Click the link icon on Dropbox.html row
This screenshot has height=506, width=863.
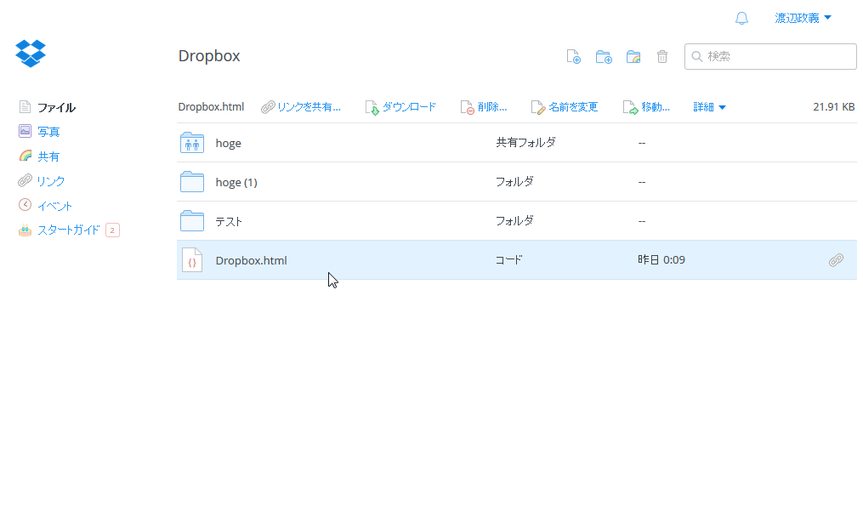click(836, 260)
